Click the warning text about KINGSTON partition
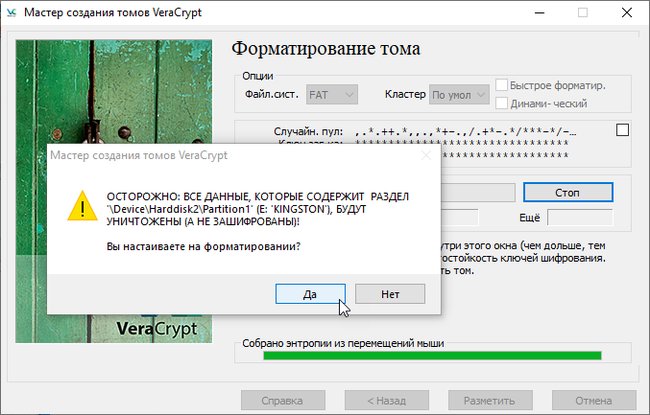The width and height of the screenshot is (650, 415). click(257, 209)
